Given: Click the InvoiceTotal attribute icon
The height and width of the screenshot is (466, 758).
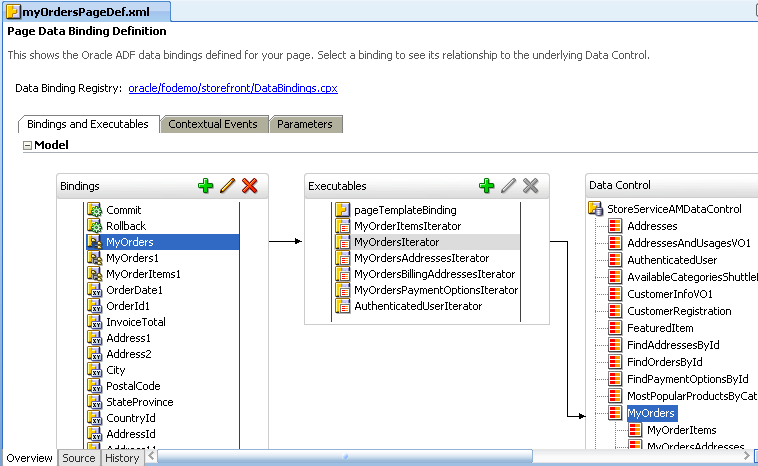Looking at the screenshot, I should 95,321.
